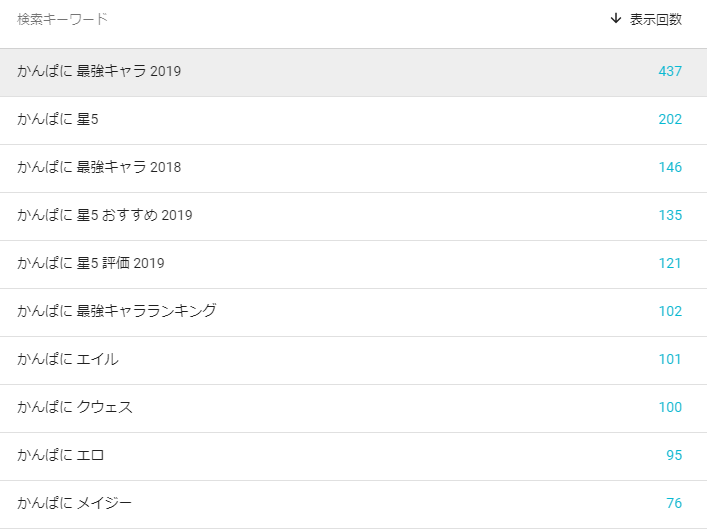Click the 100 impressions value

click(x=670, y=407)
